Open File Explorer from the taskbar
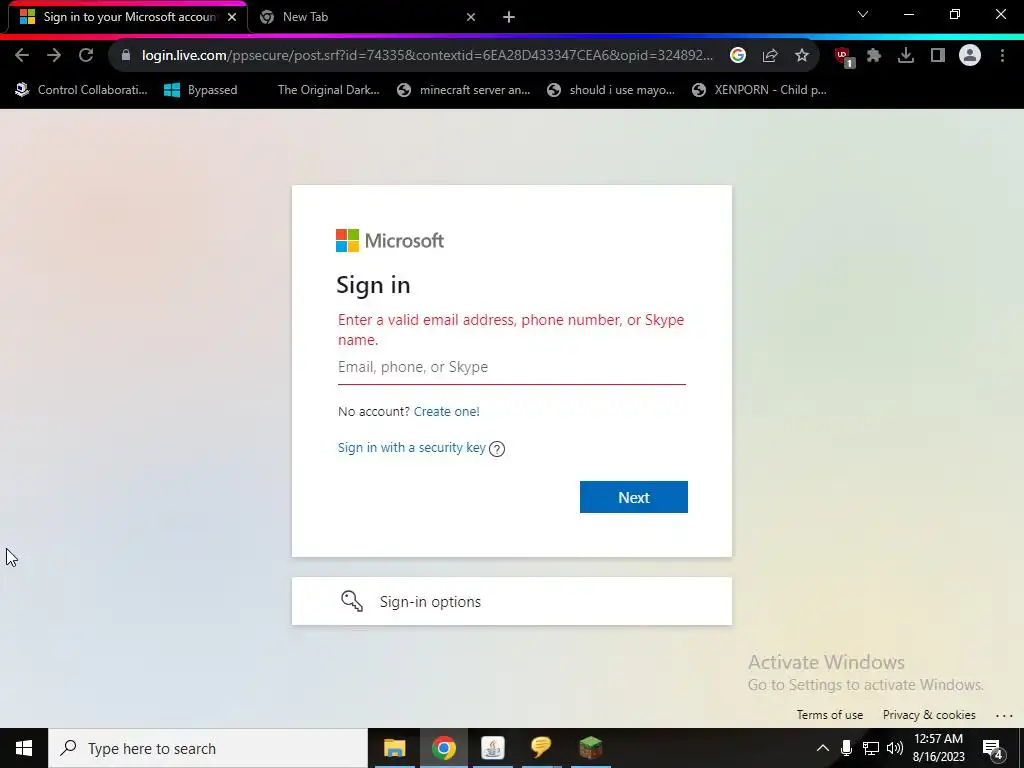Screen dimensions: 1024x768 (394, 748)
